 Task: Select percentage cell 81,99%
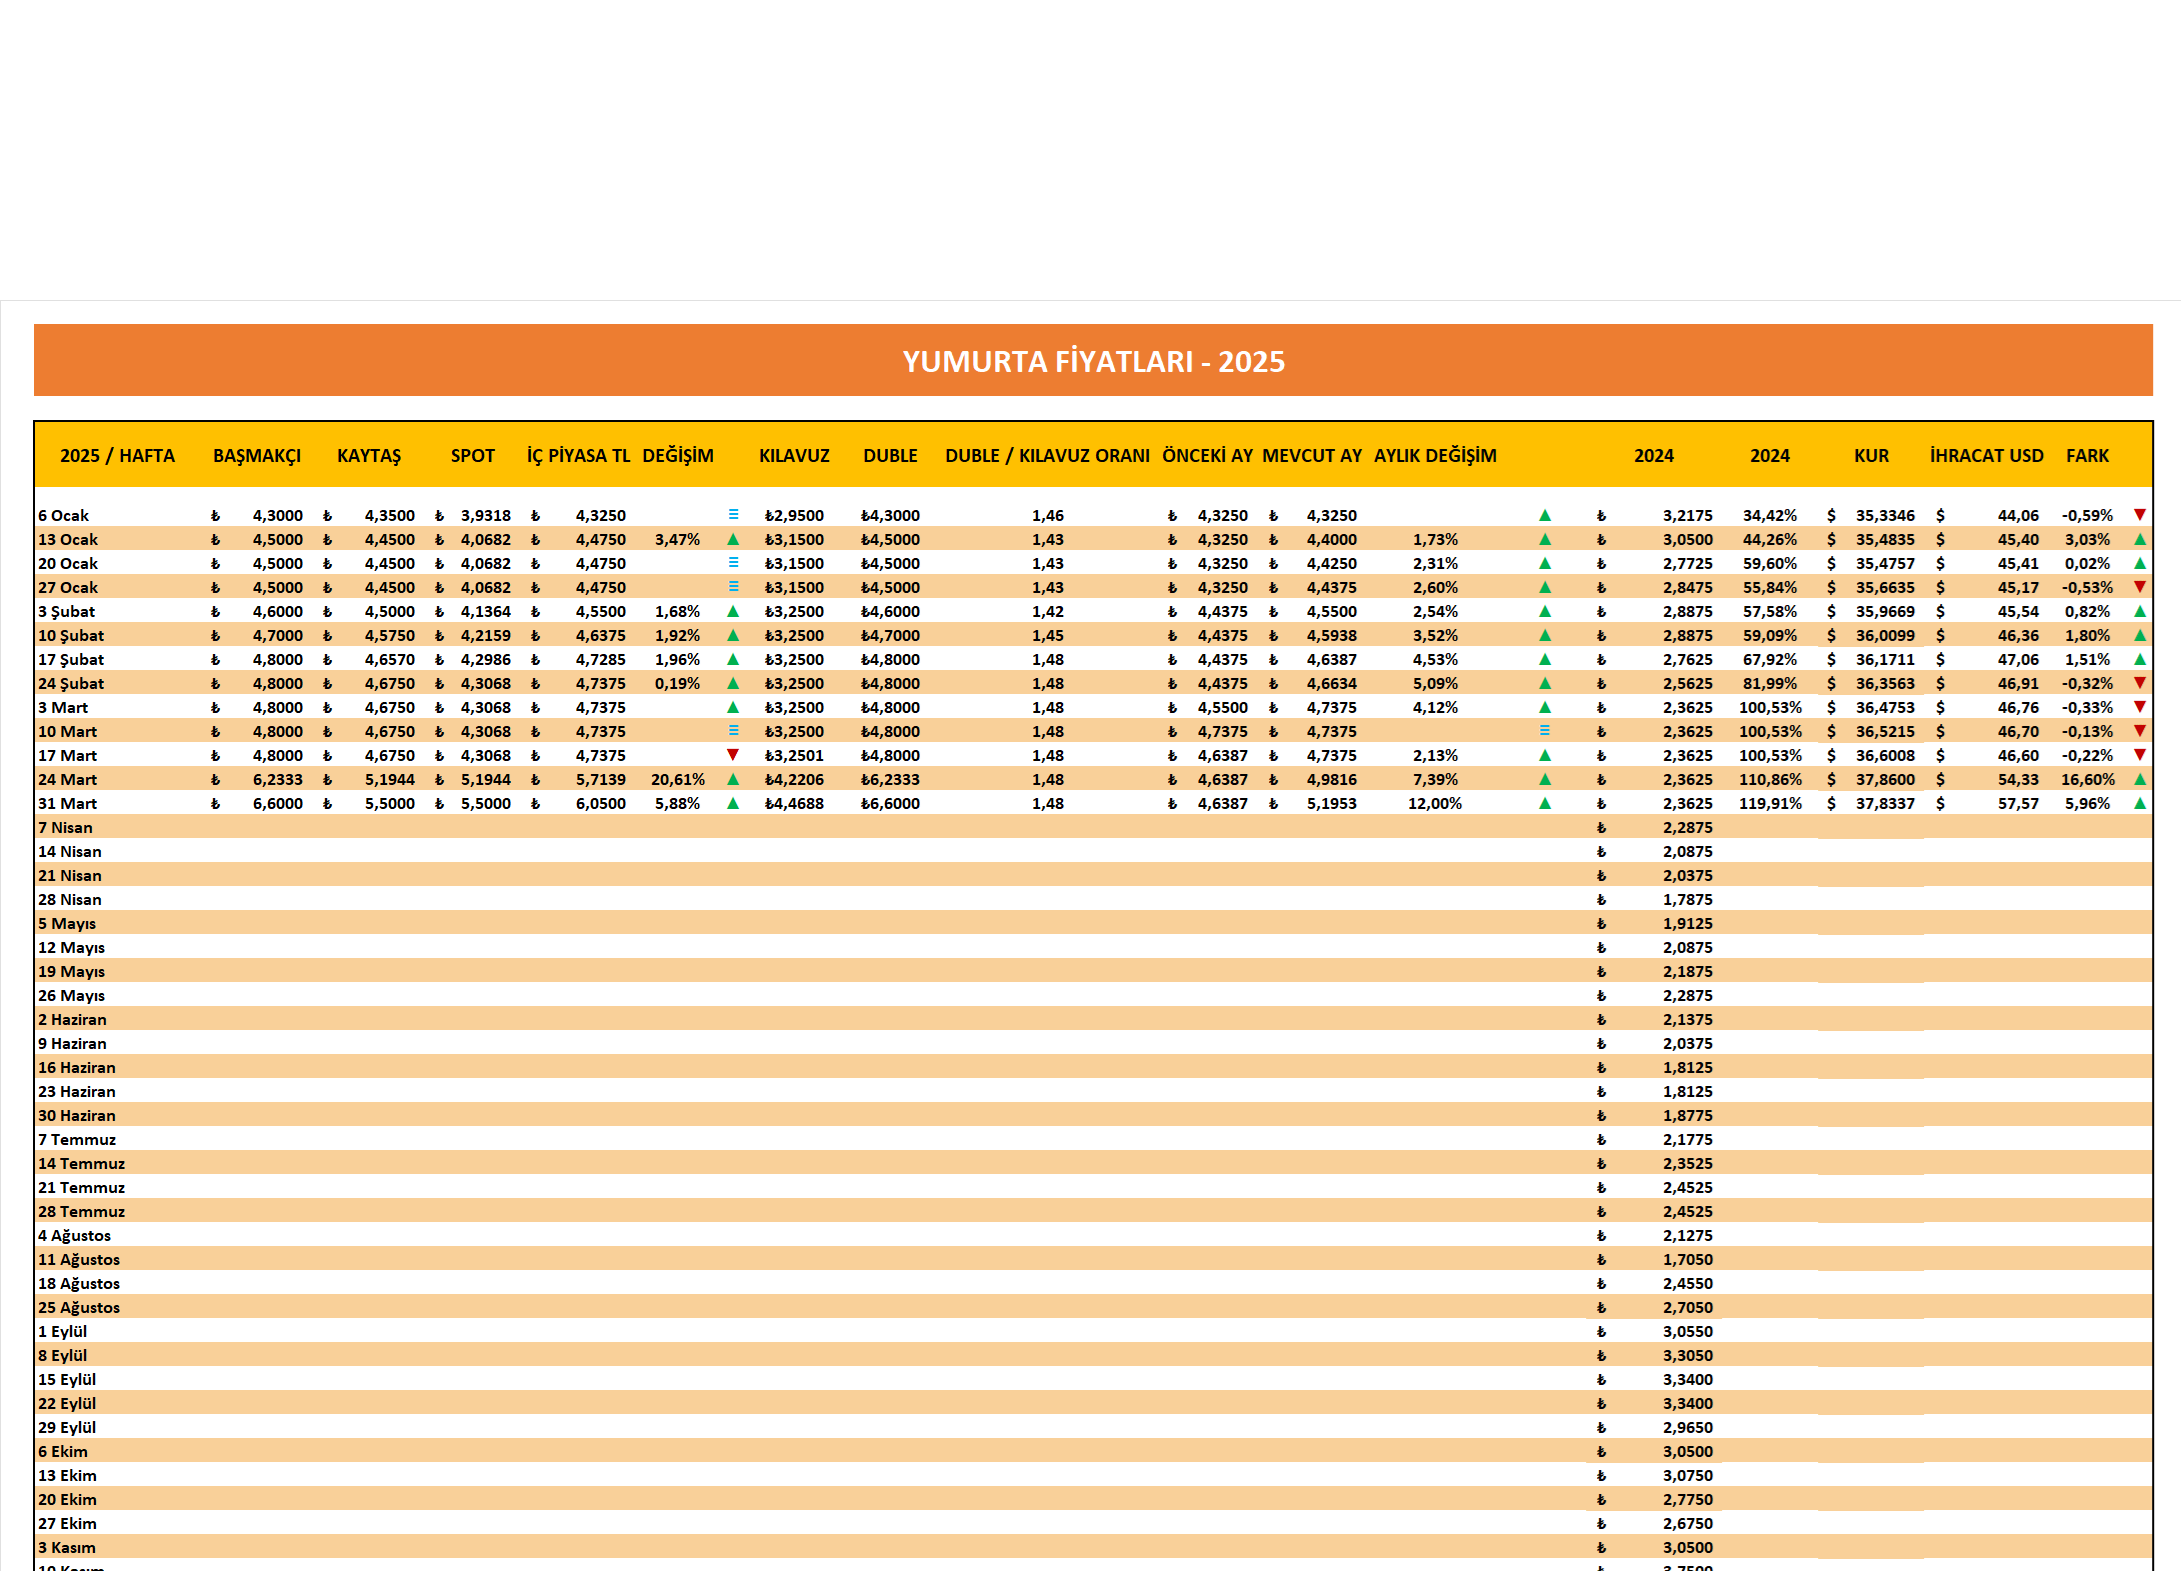point(1770,683)
